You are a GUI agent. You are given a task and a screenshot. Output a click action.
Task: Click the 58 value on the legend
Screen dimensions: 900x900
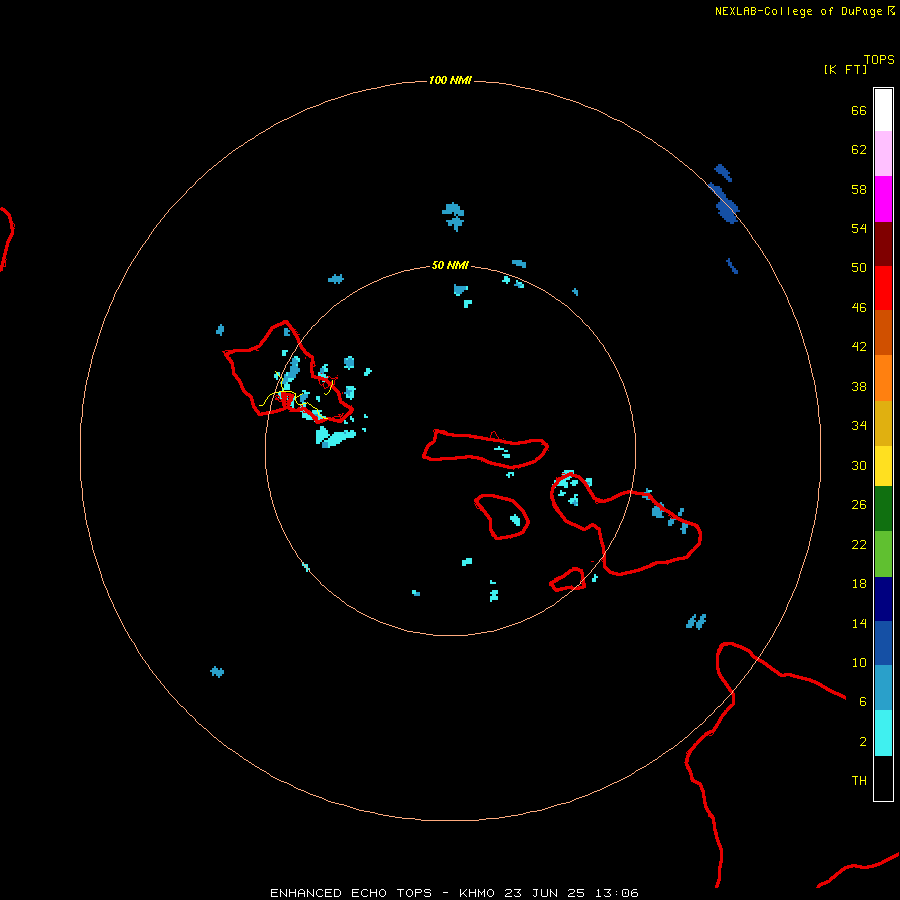coord(859,189)
